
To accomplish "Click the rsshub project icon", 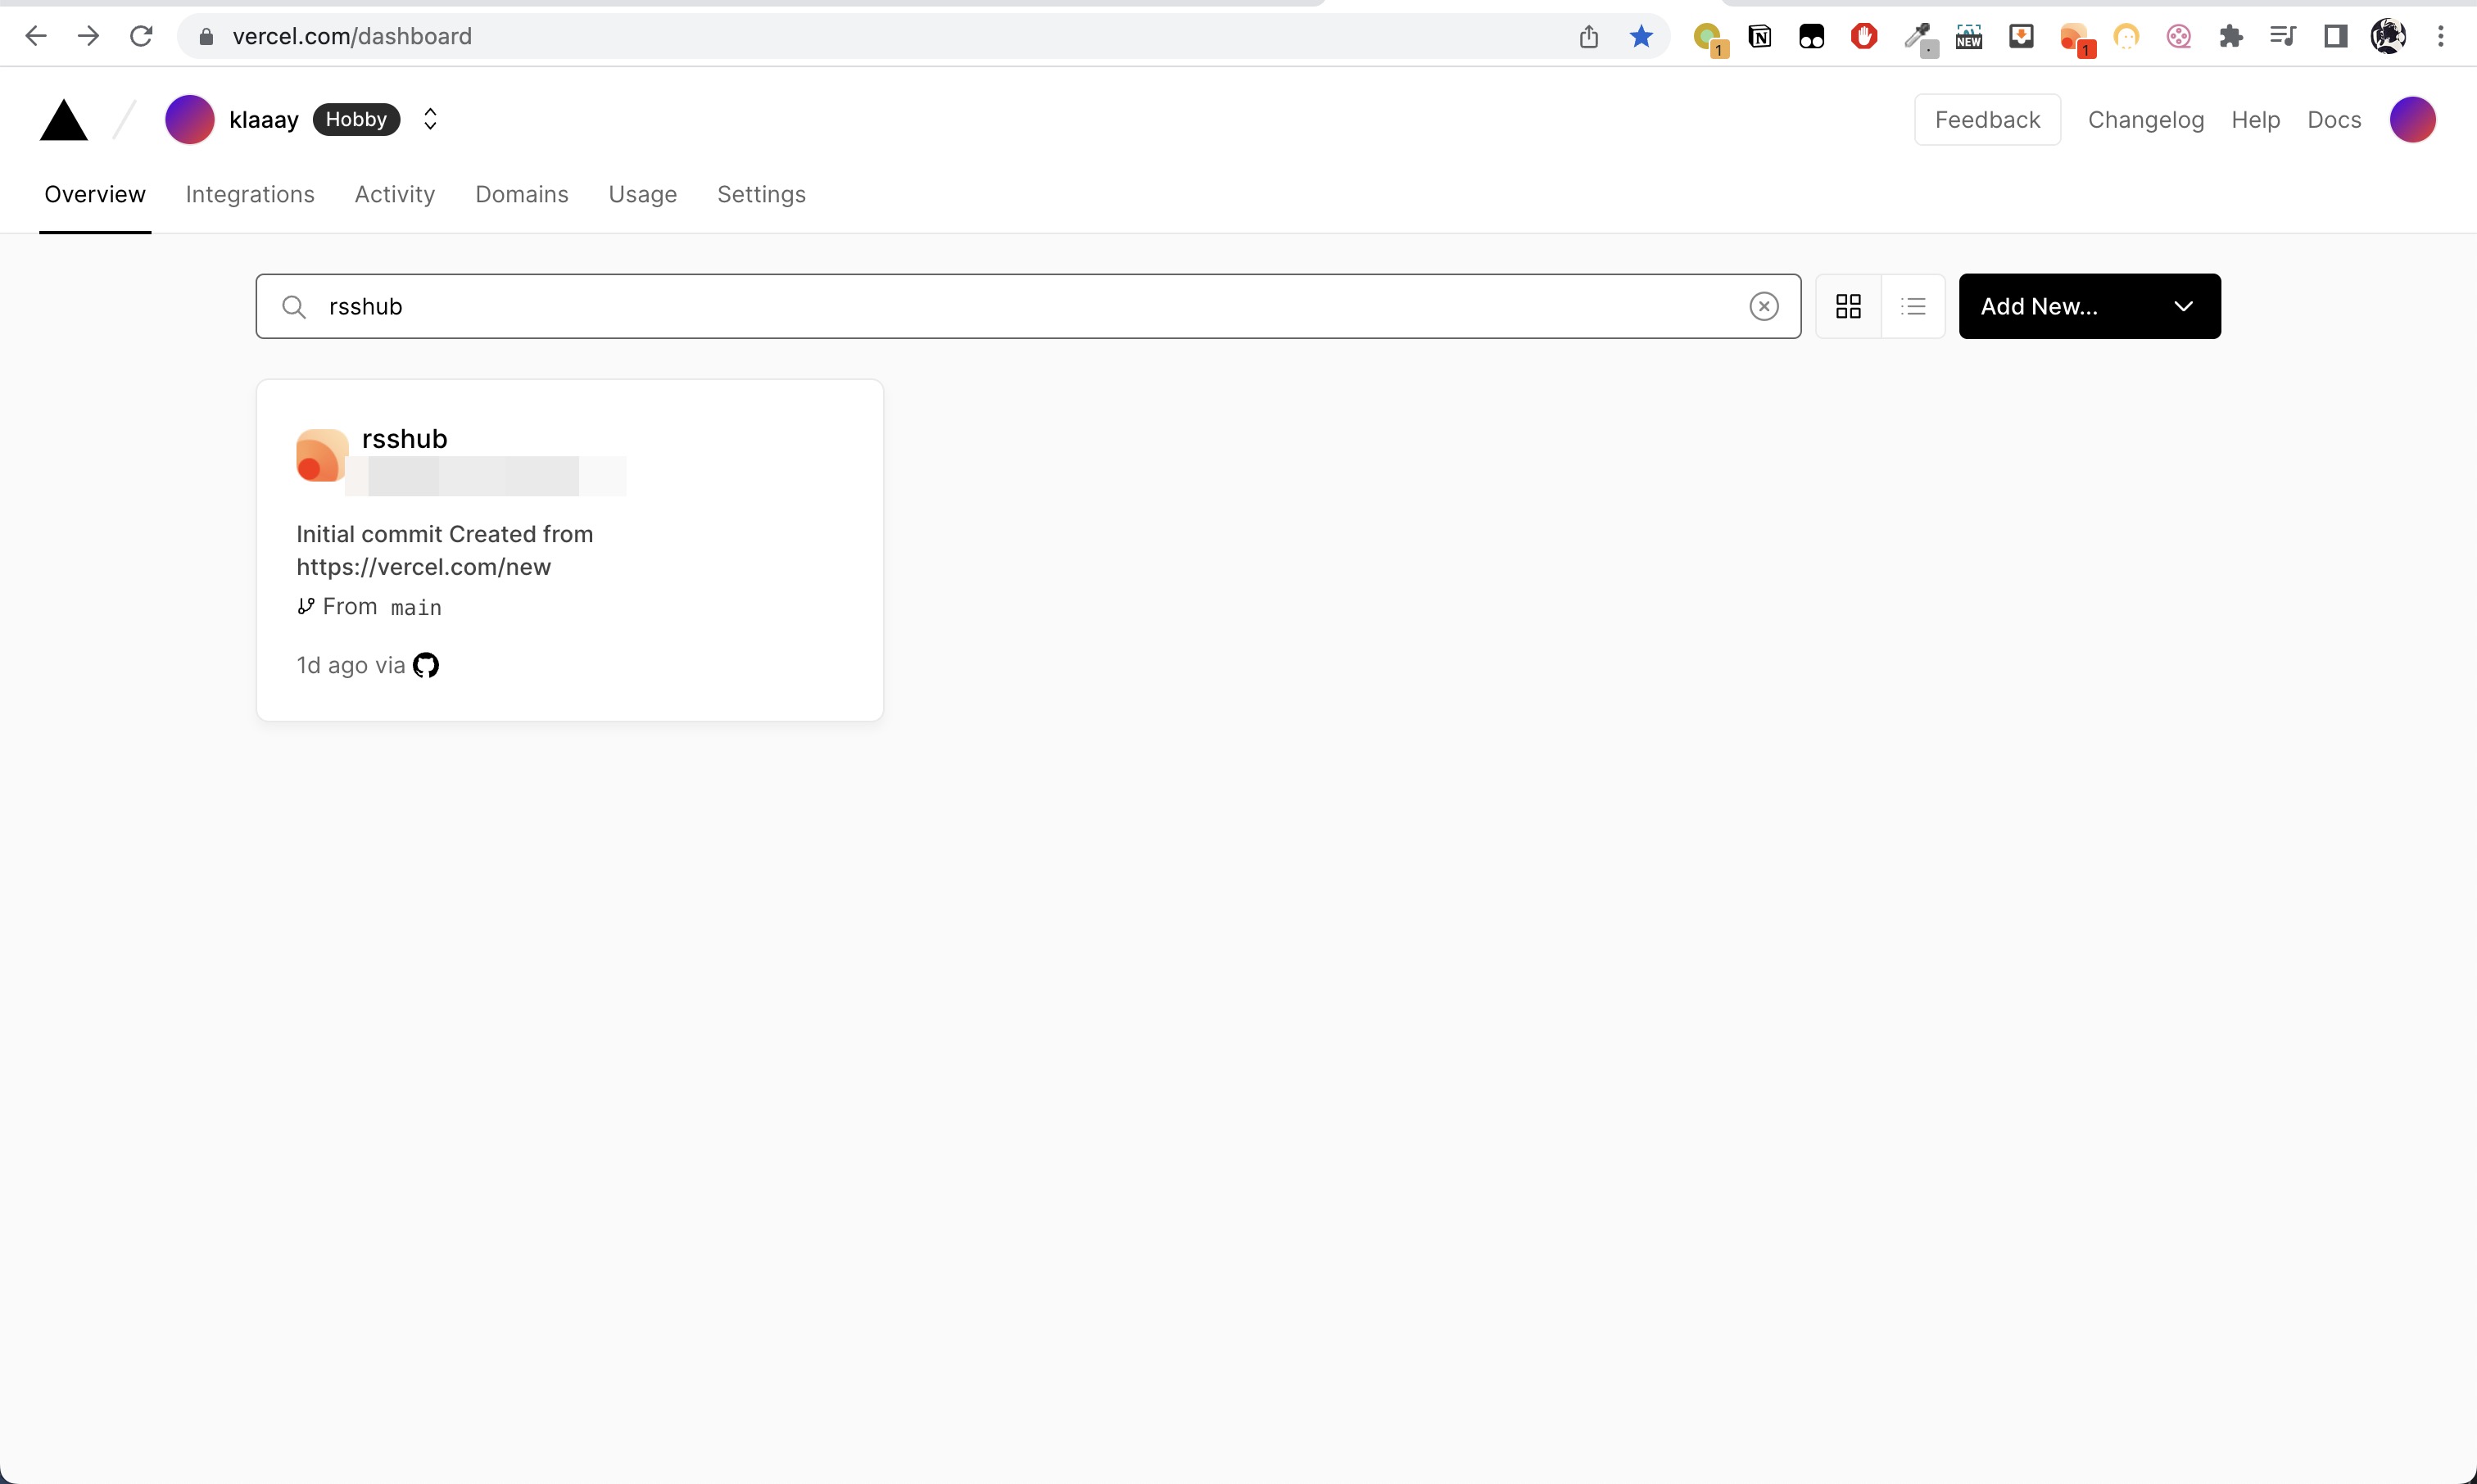I will (321, 455).
